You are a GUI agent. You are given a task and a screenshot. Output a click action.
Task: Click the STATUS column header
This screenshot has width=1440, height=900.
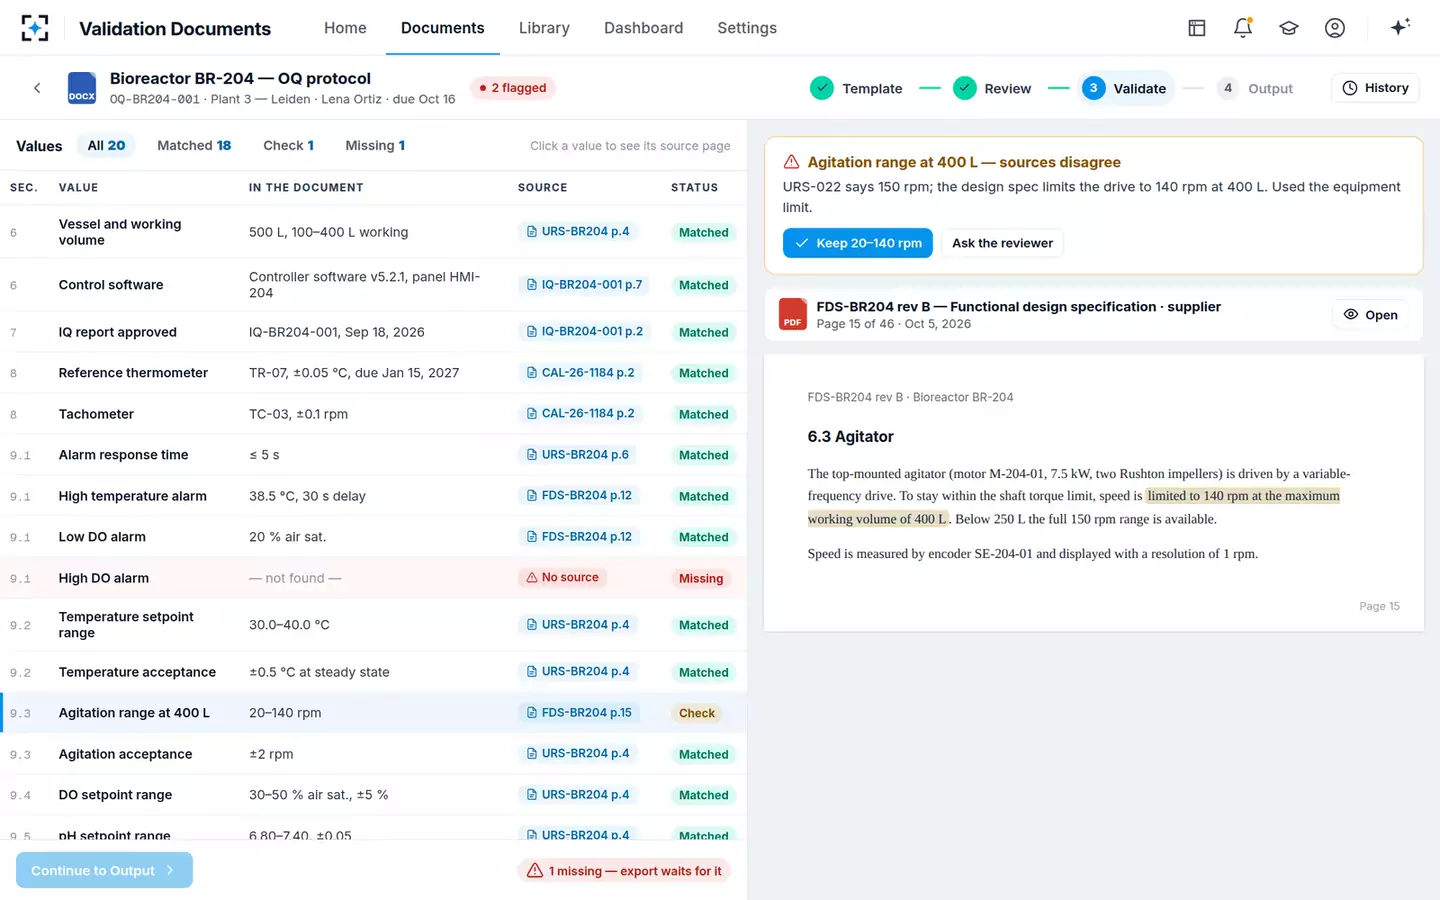click(x=695, y=187)
